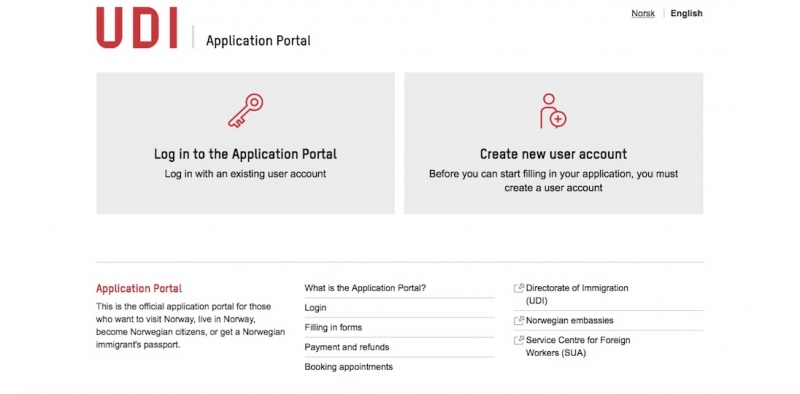
Task: Click external link icon beside Directorate of Immigration
Action: tap(519, 288)
